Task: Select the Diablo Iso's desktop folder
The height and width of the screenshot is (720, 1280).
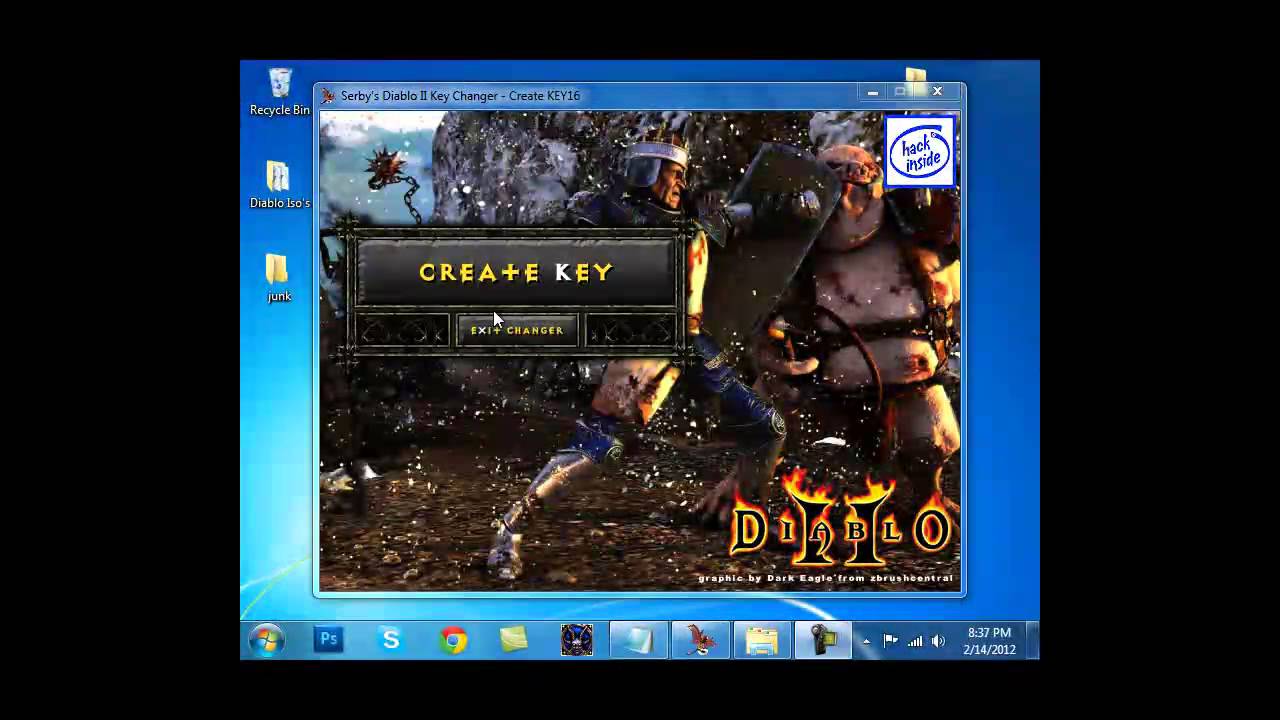Action: (x=279, y=185)
